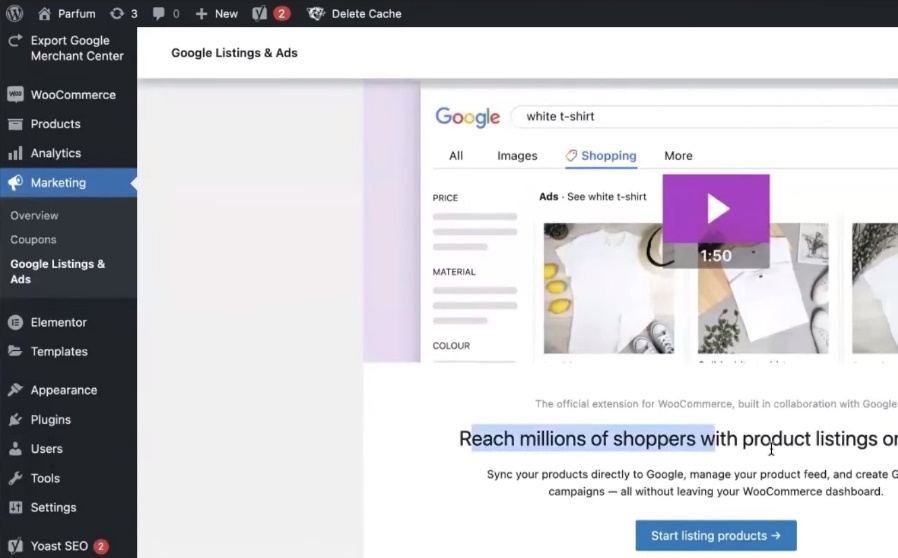Screen dimensions: 898x558
Task: Open the comments bubble icon
Action: pos(159,14)
